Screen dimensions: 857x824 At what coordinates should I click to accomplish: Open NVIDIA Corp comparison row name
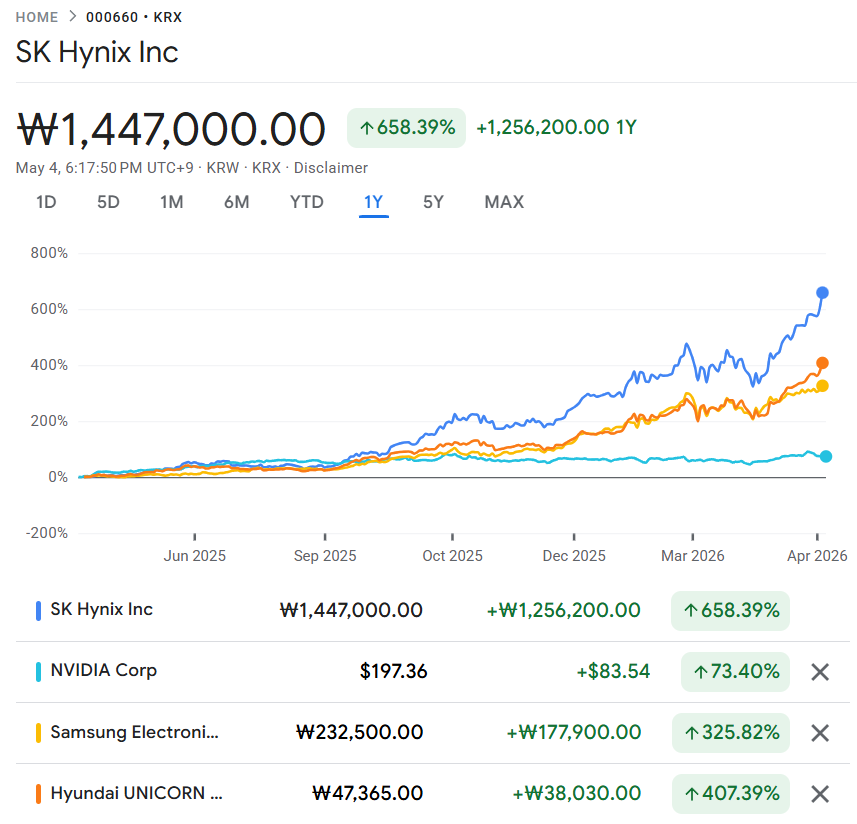104,670
